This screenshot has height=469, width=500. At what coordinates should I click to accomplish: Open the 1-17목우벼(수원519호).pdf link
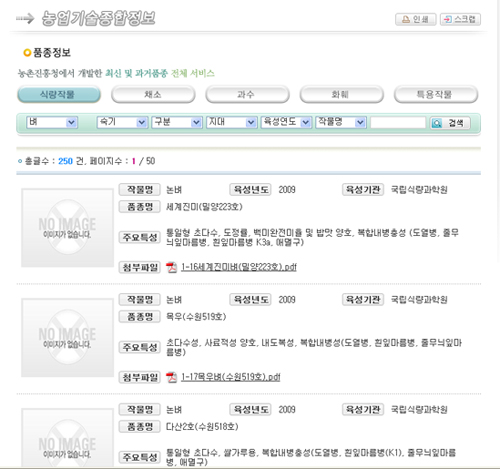point(230,377)
